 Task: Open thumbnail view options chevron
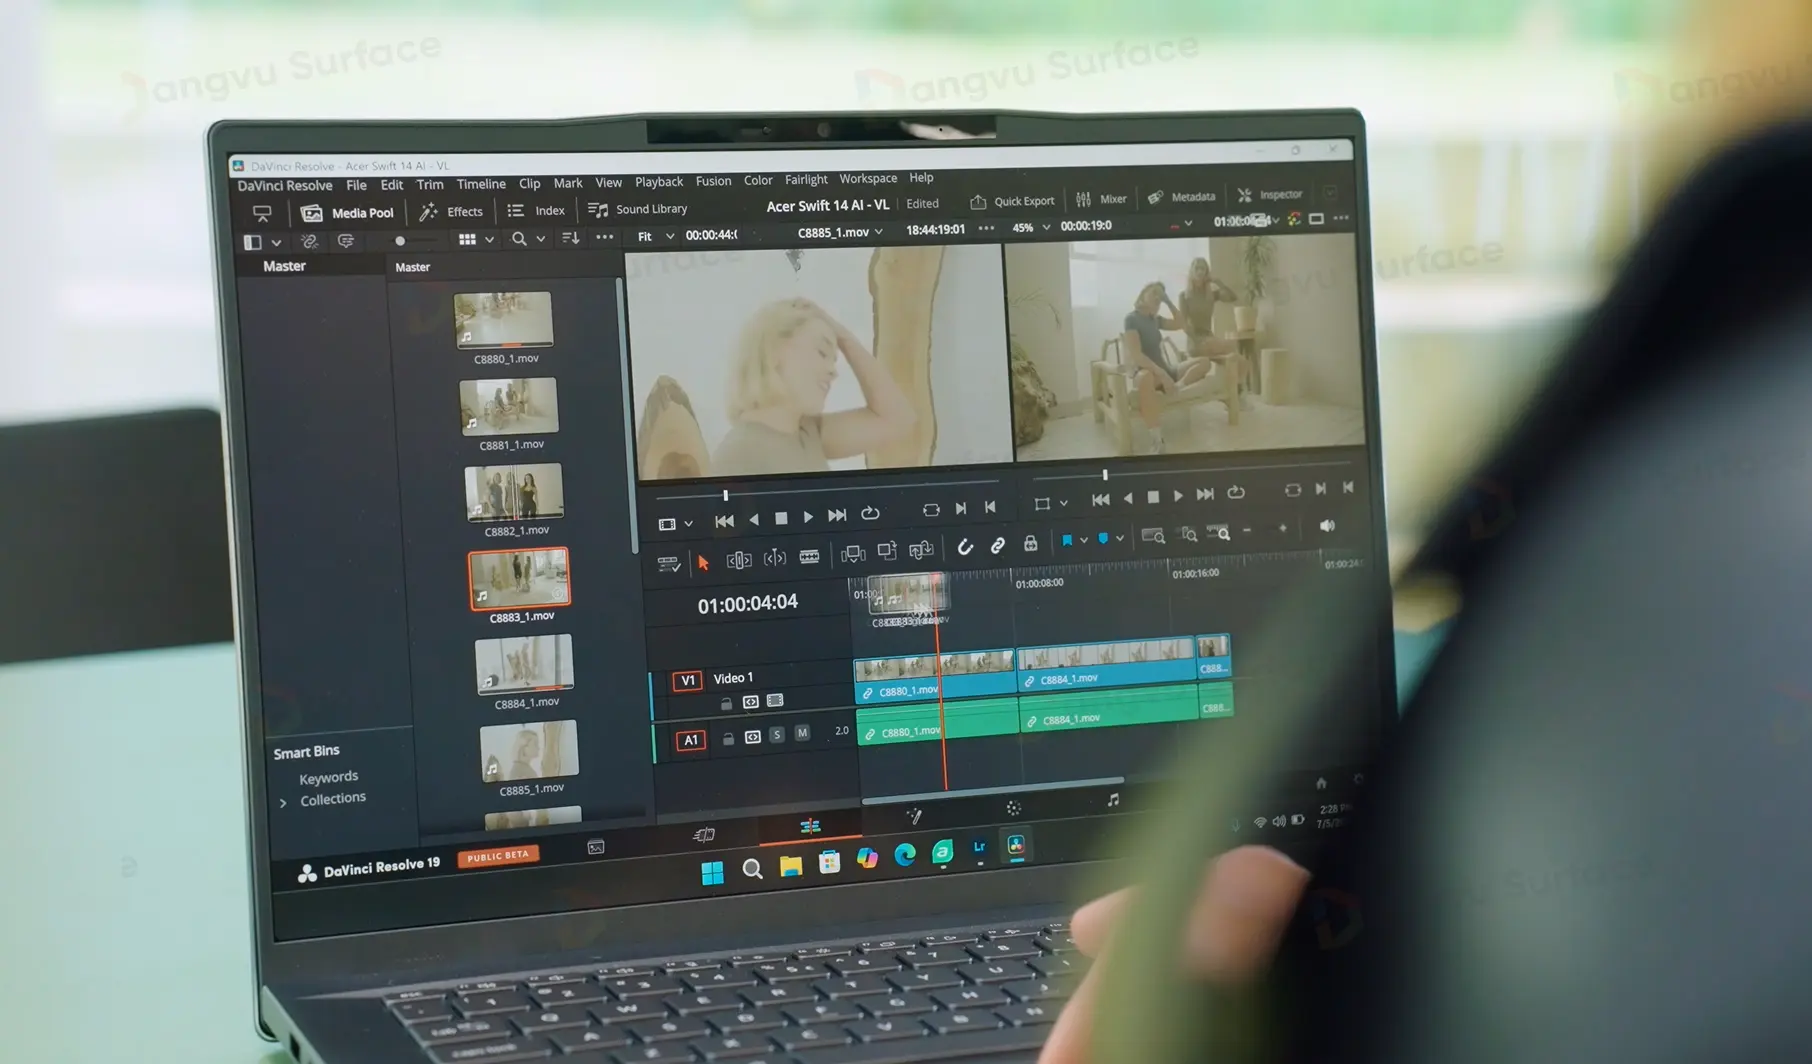(x=489, y=239)
